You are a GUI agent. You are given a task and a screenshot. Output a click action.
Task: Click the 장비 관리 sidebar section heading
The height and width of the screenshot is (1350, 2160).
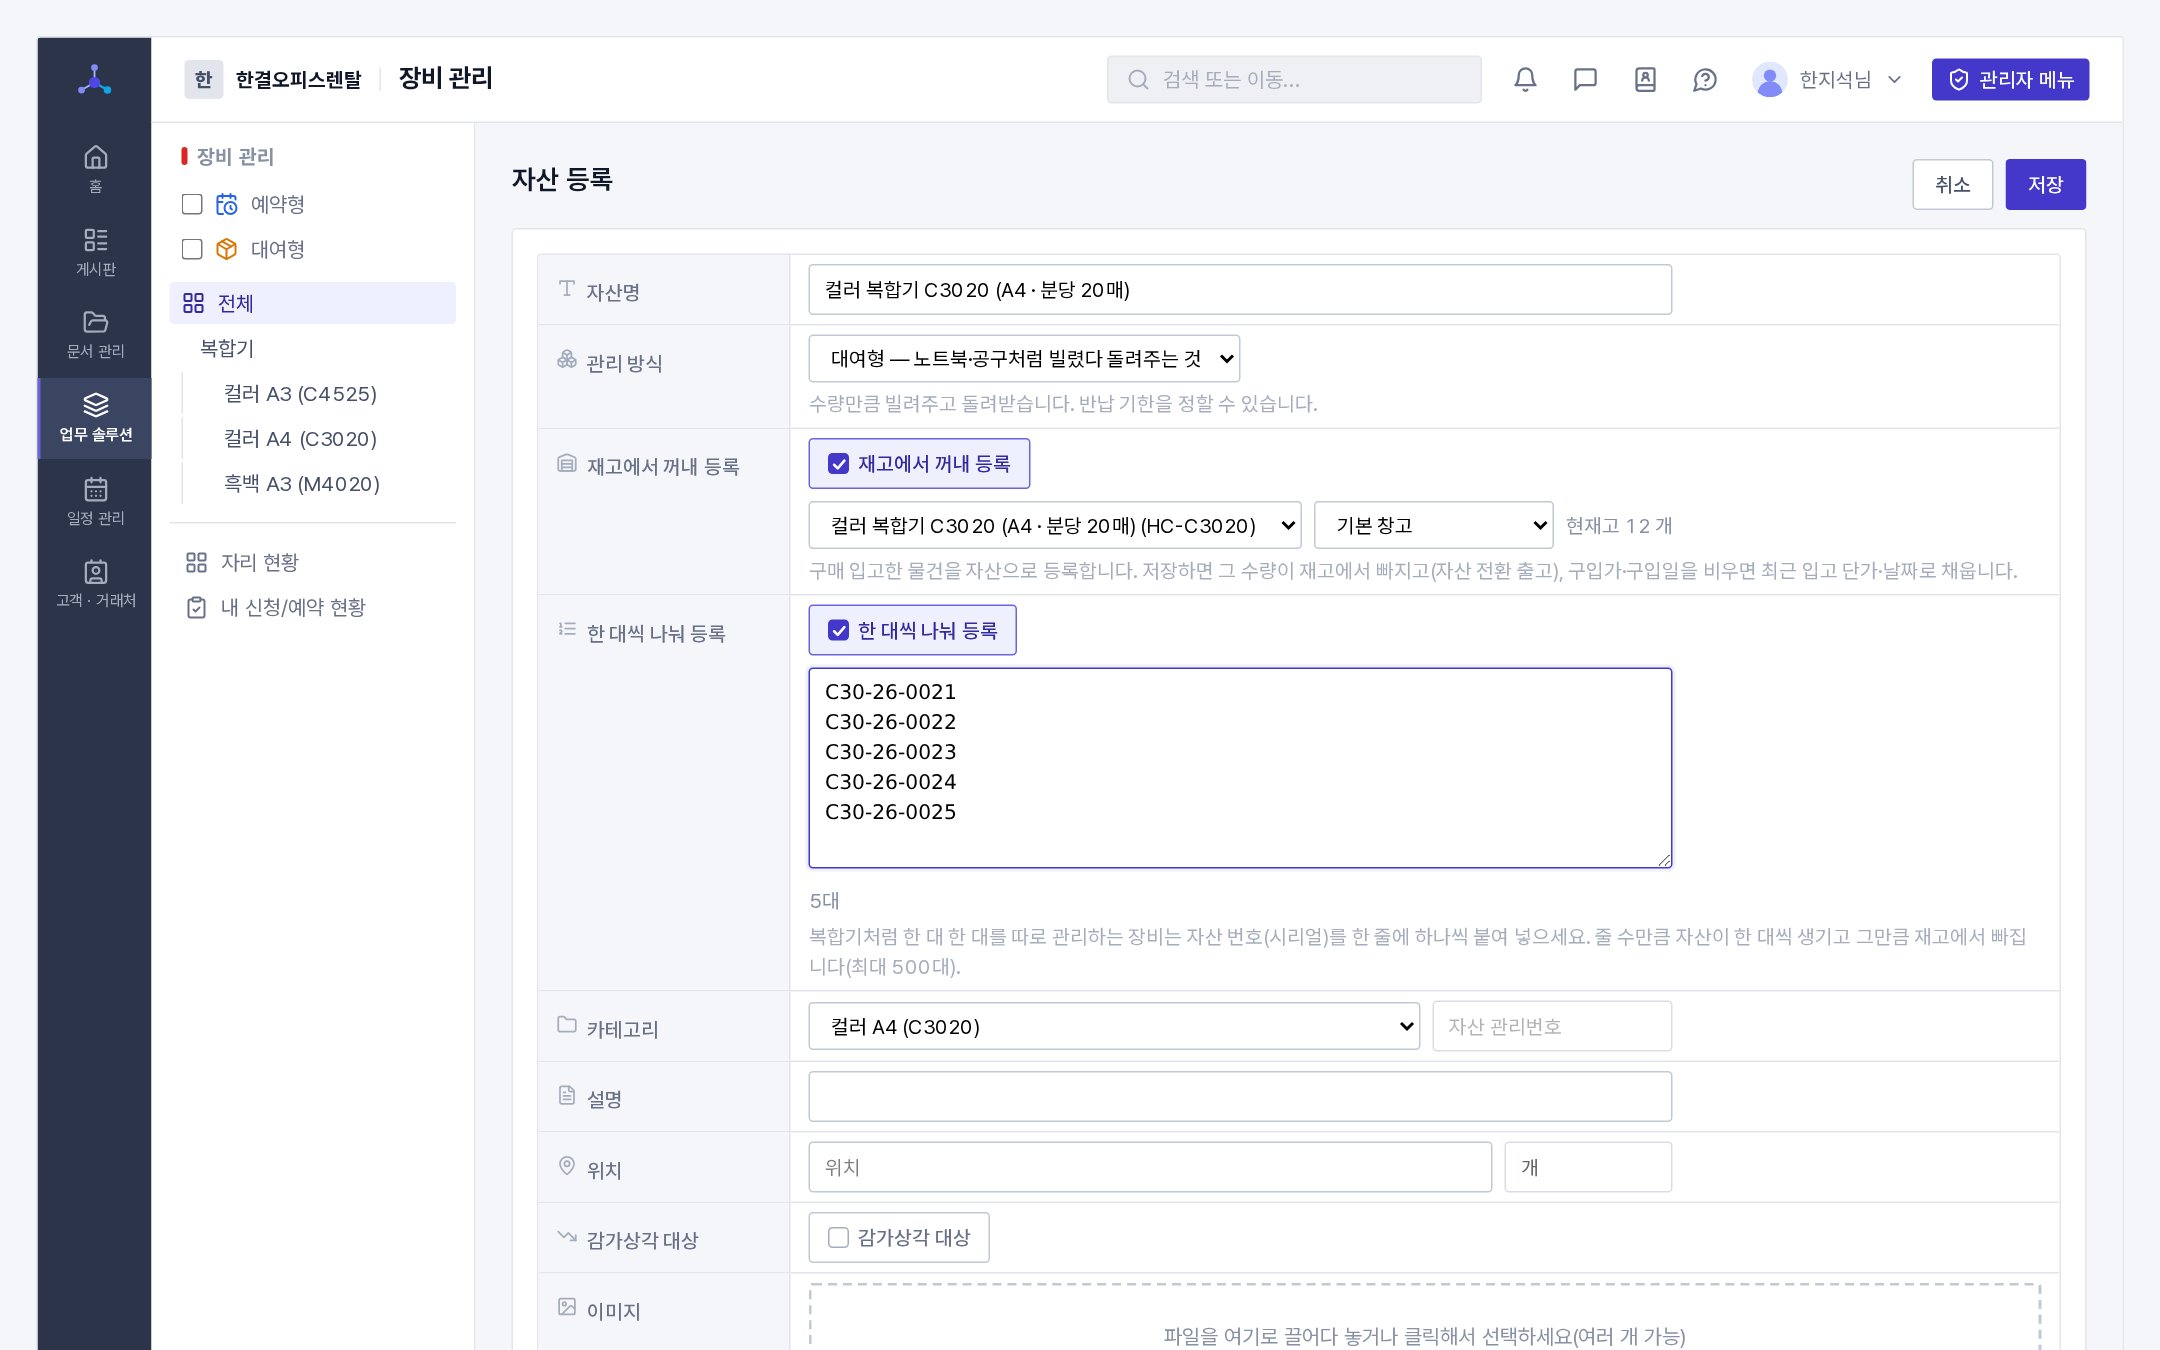[x=235, y=157]
